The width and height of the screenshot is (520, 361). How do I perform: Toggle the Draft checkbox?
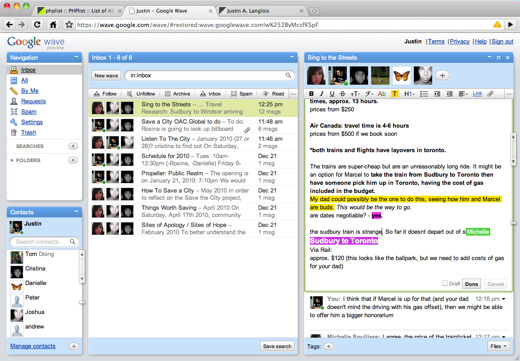point(445,283)
